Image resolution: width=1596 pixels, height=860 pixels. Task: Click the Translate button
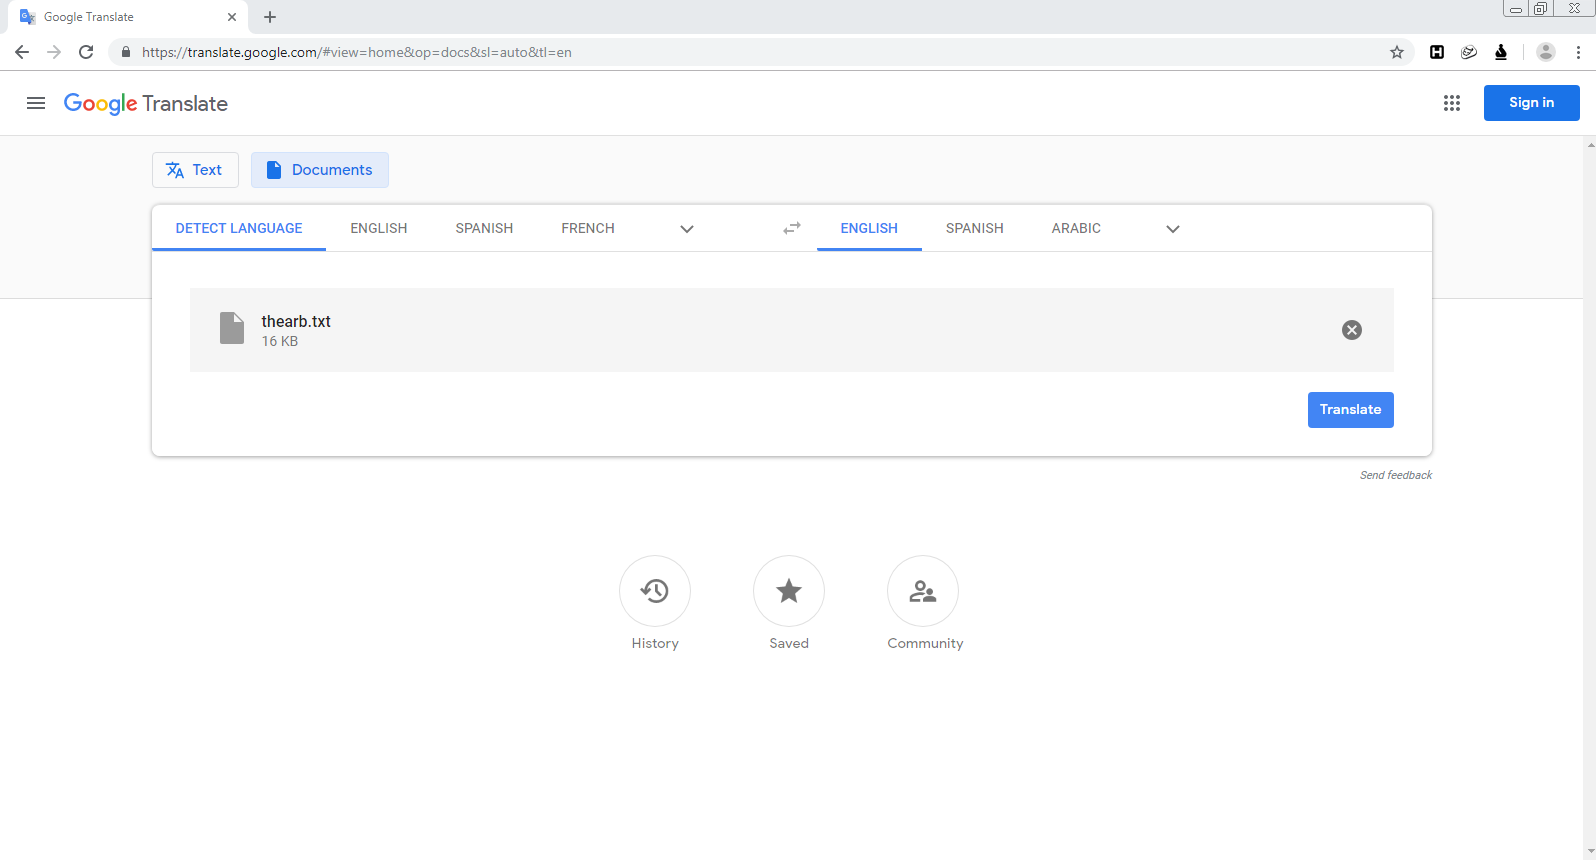[x=1350, y=410]
